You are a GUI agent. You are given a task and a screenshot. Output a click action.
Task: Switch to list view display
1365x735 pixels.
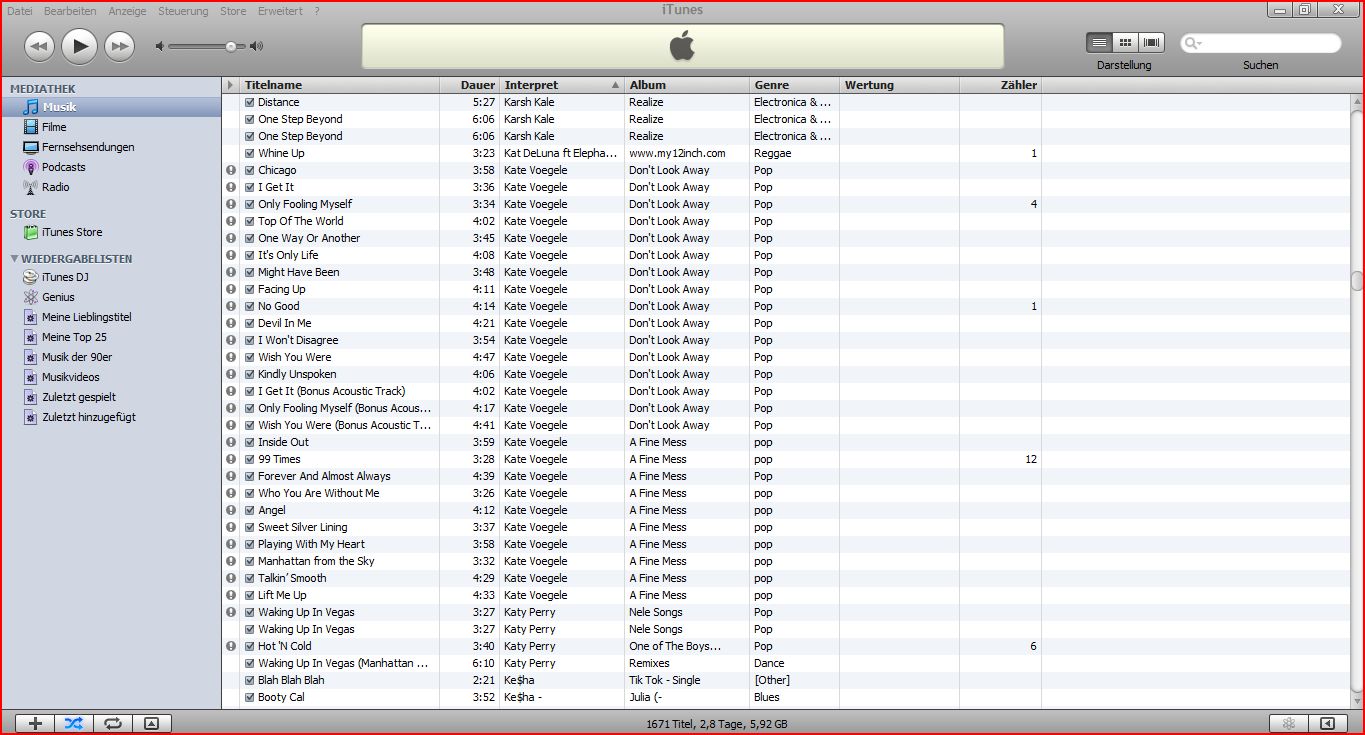click(x=1099, y=43)
